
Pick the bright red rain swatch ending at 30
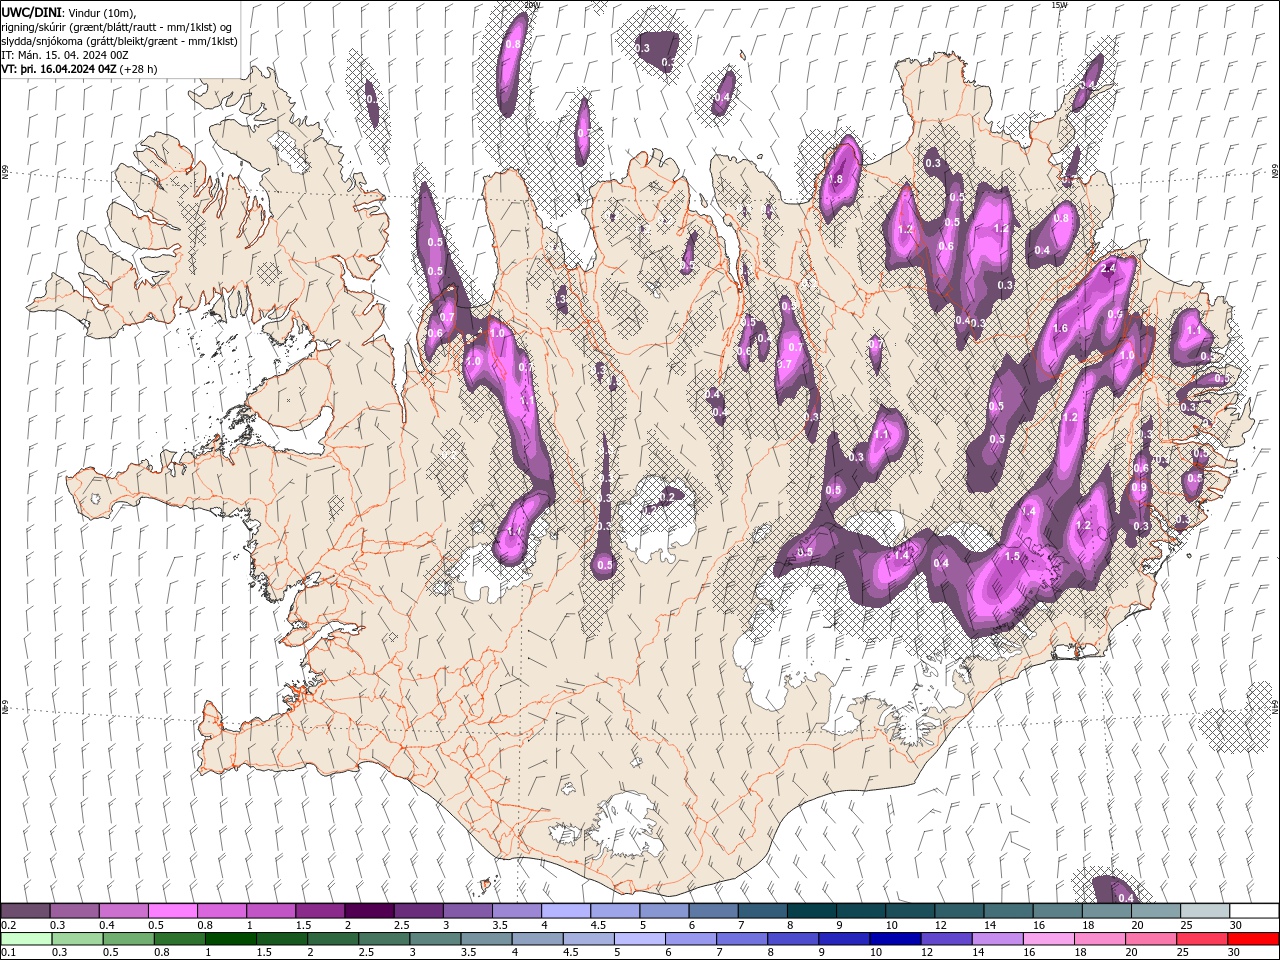(1252, 939)
